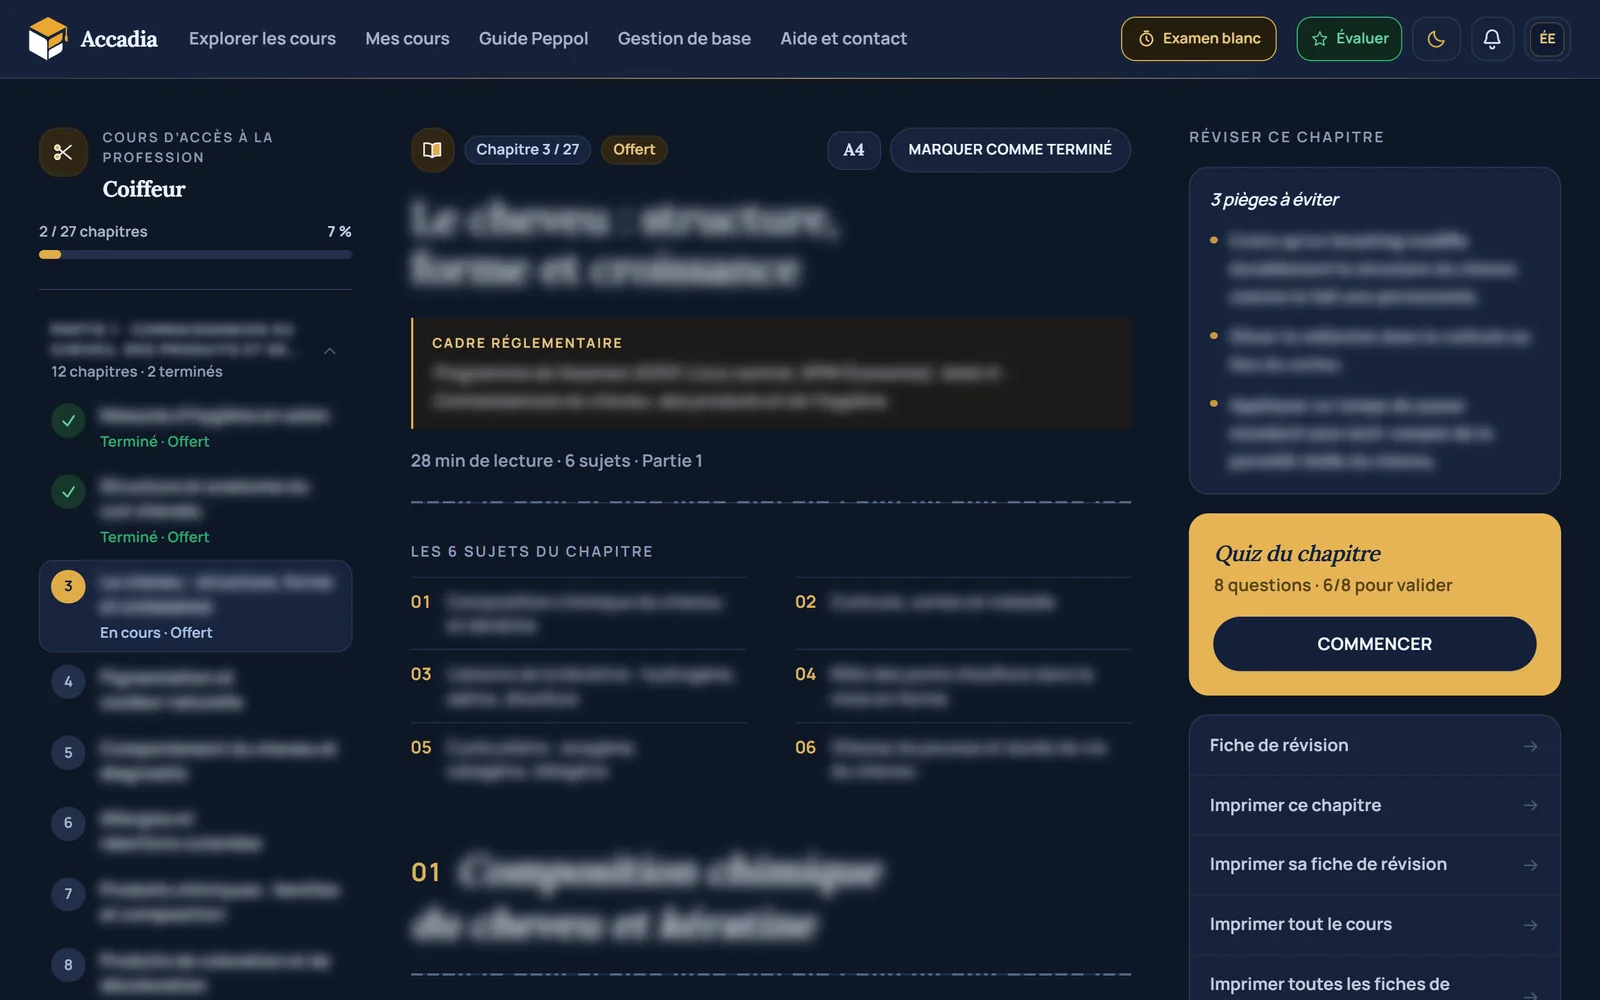Go to Mes cours
Image resolution: width=1600 pixels, height=1000 pixels.
point(407,38)
